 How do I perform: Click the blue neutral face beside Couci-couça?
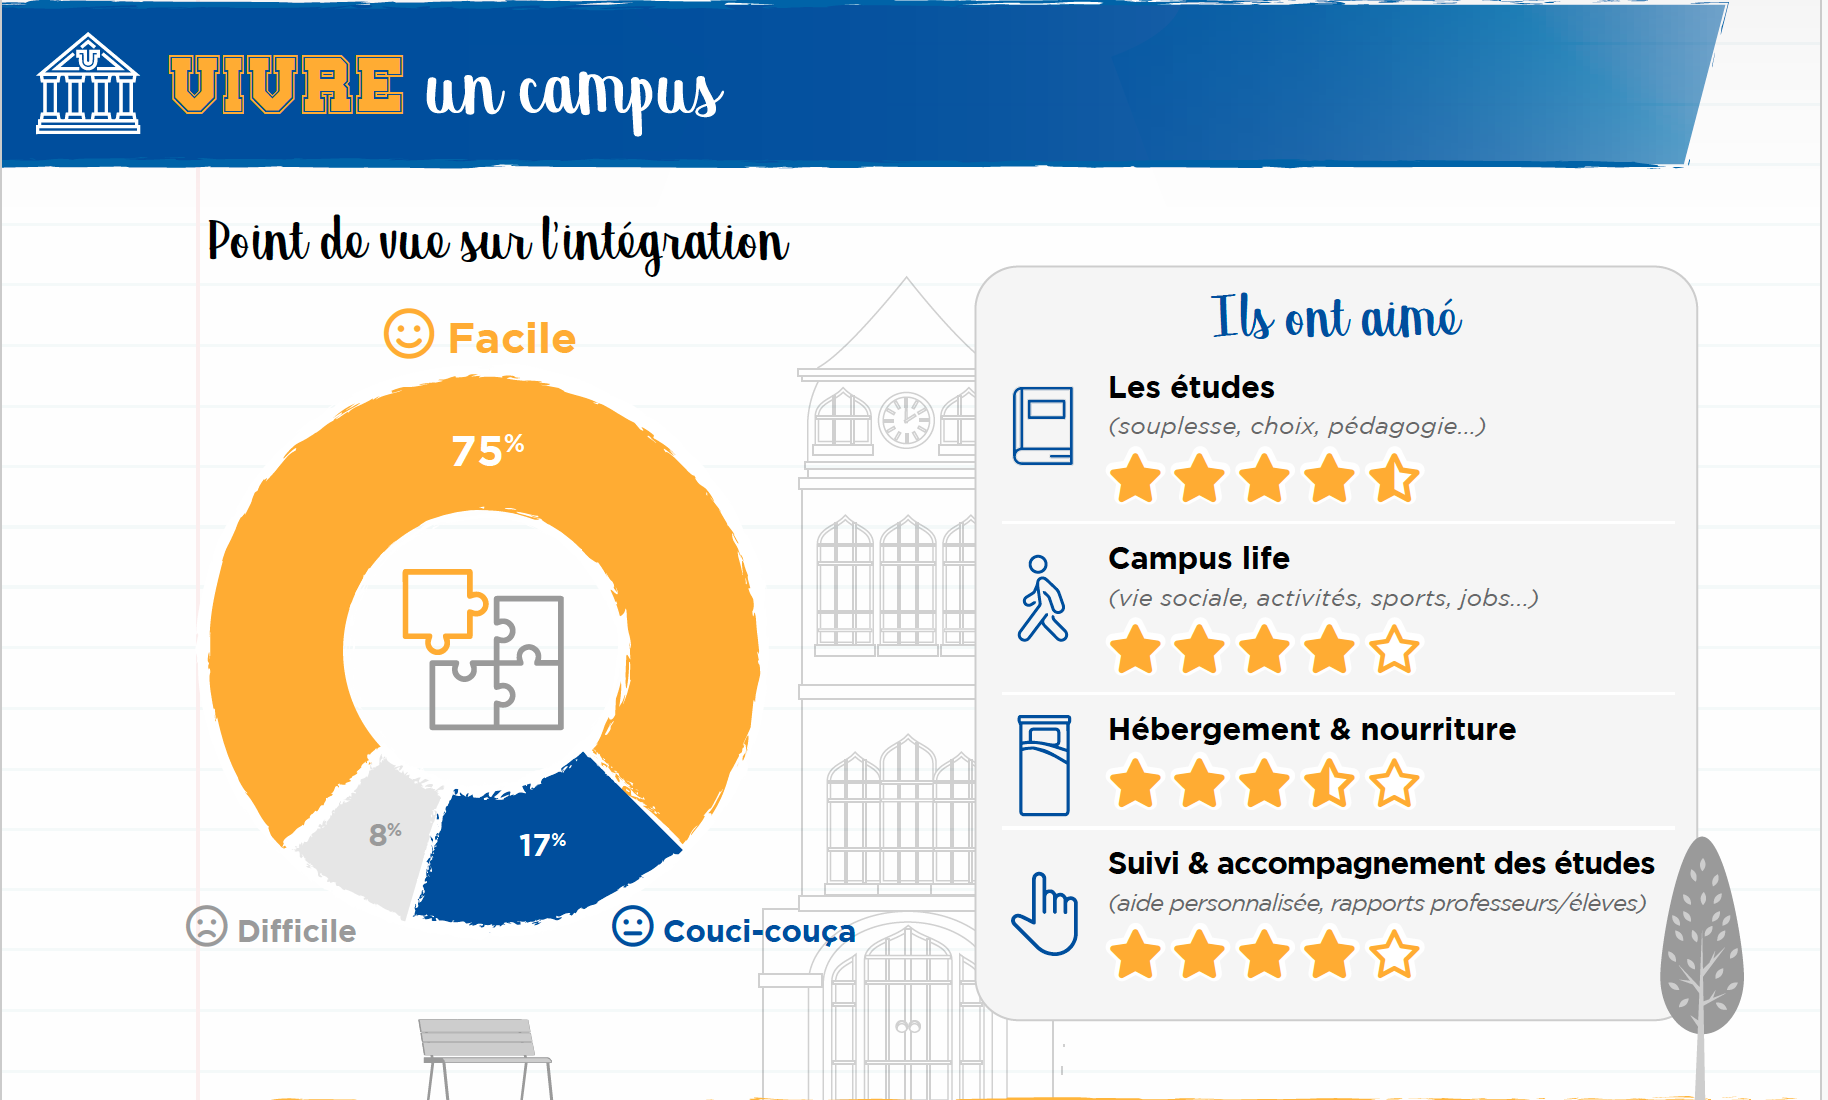(x=633, y=926)
